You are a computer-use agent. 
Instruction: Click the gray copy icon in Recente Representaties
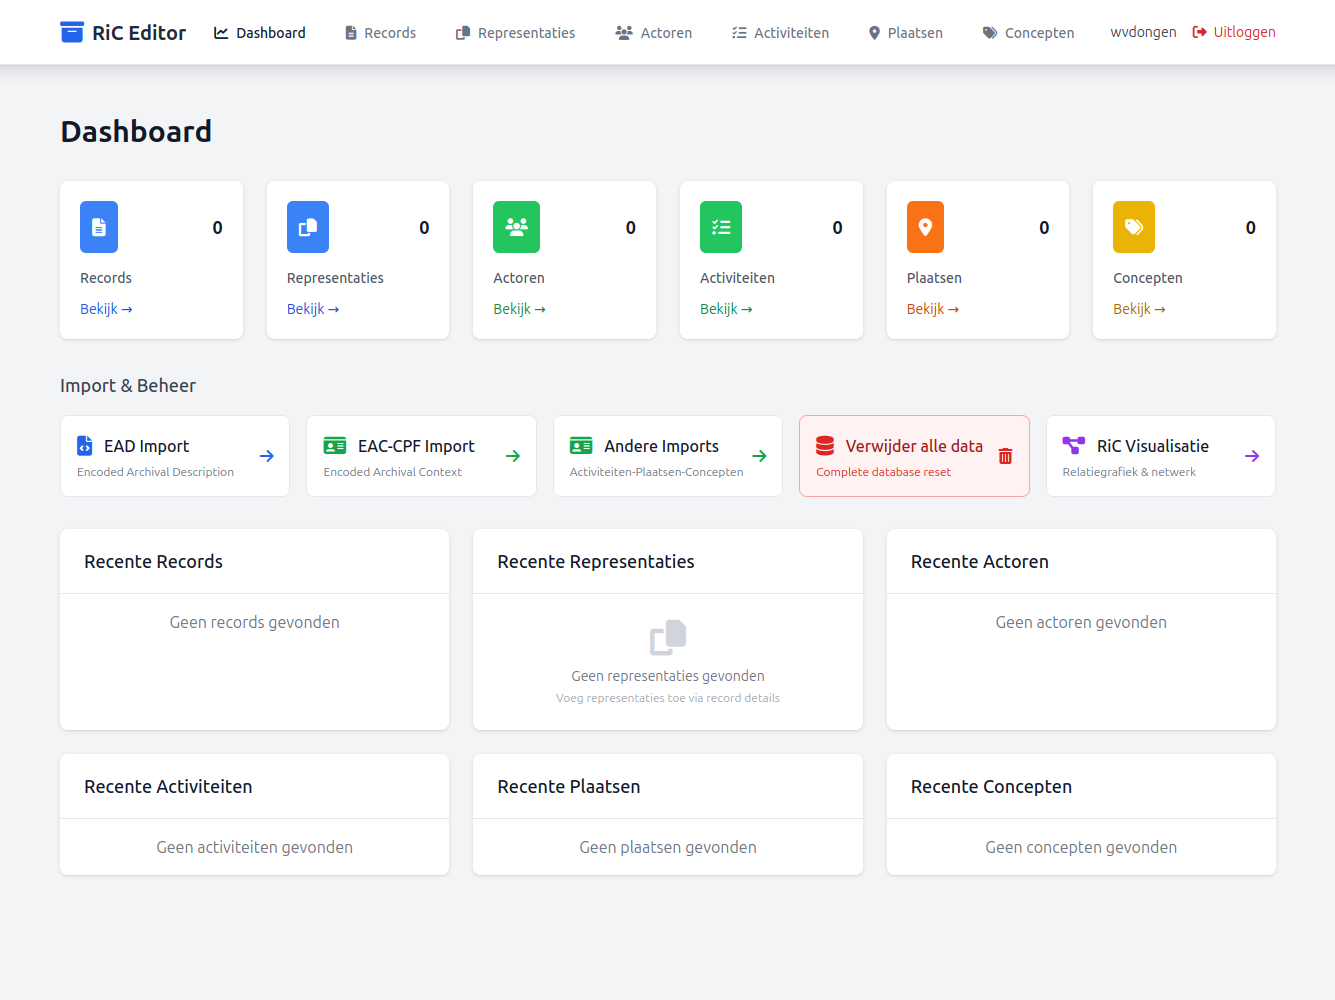(x=668, y=637)
